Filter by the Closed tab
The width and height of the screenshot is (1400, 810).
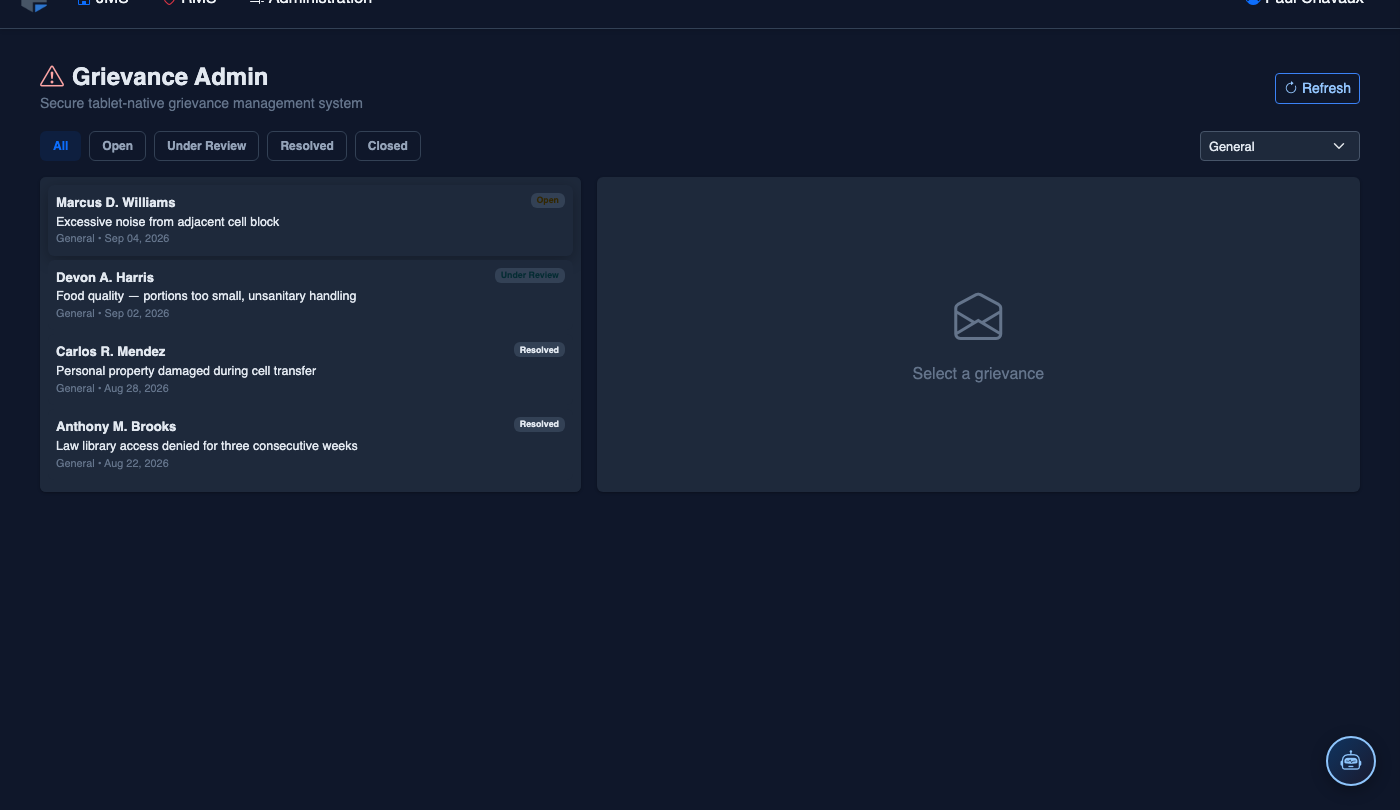(x=388, y=146)
